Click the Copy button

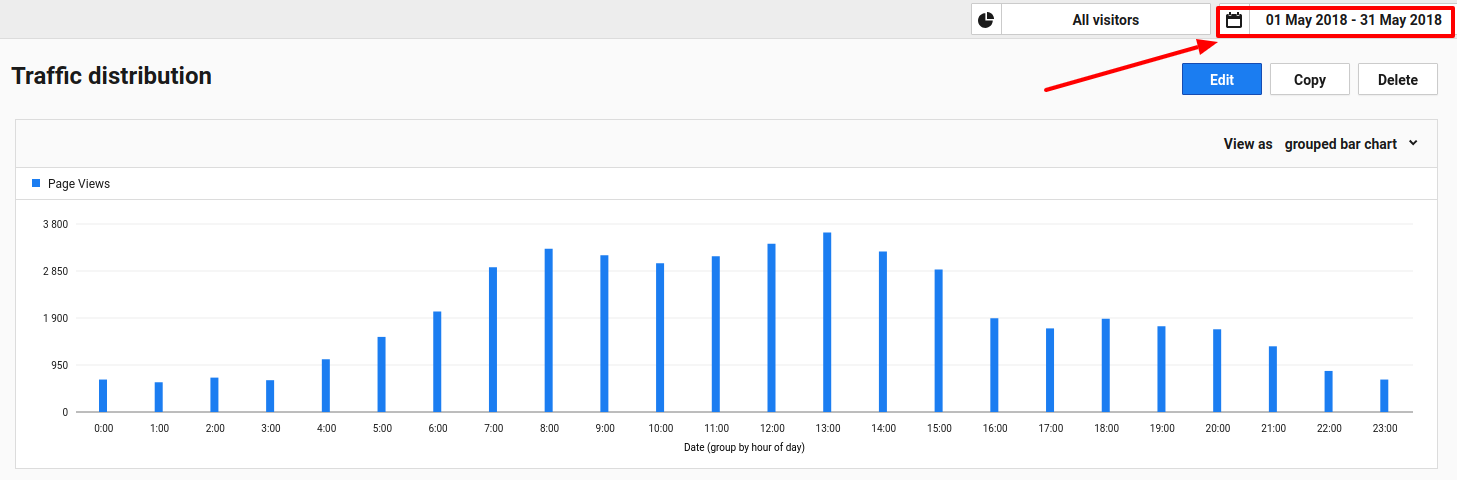1310,80
